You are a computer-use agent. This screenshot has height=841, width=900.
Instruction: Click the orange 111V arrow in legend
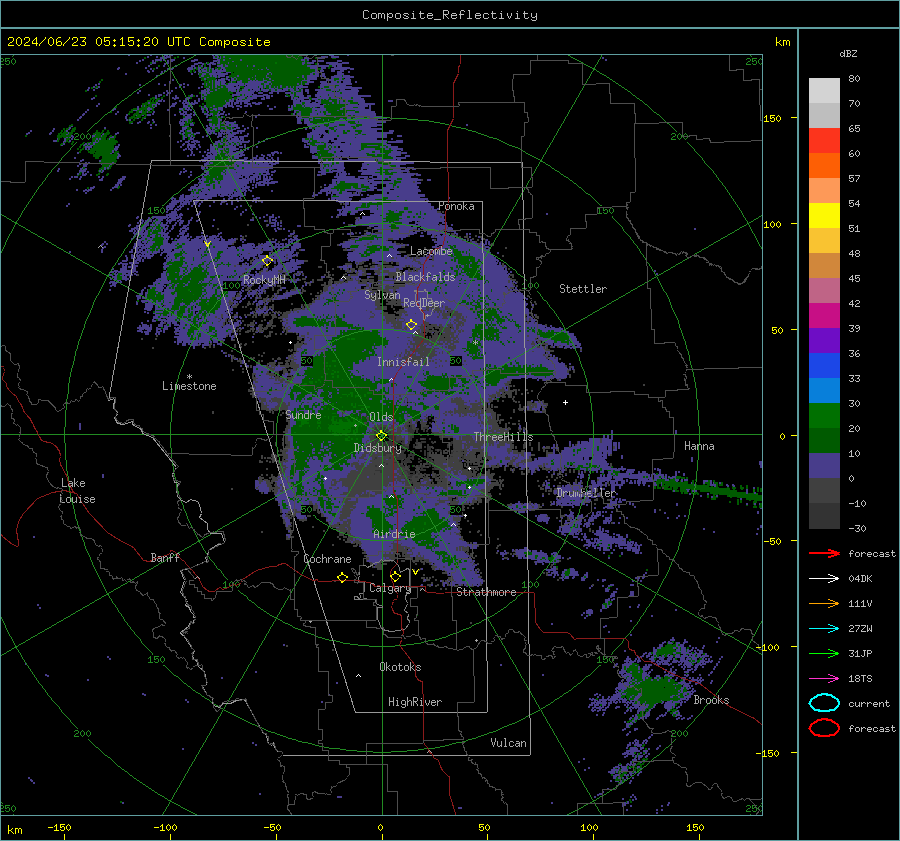click(x=824, y=603)
